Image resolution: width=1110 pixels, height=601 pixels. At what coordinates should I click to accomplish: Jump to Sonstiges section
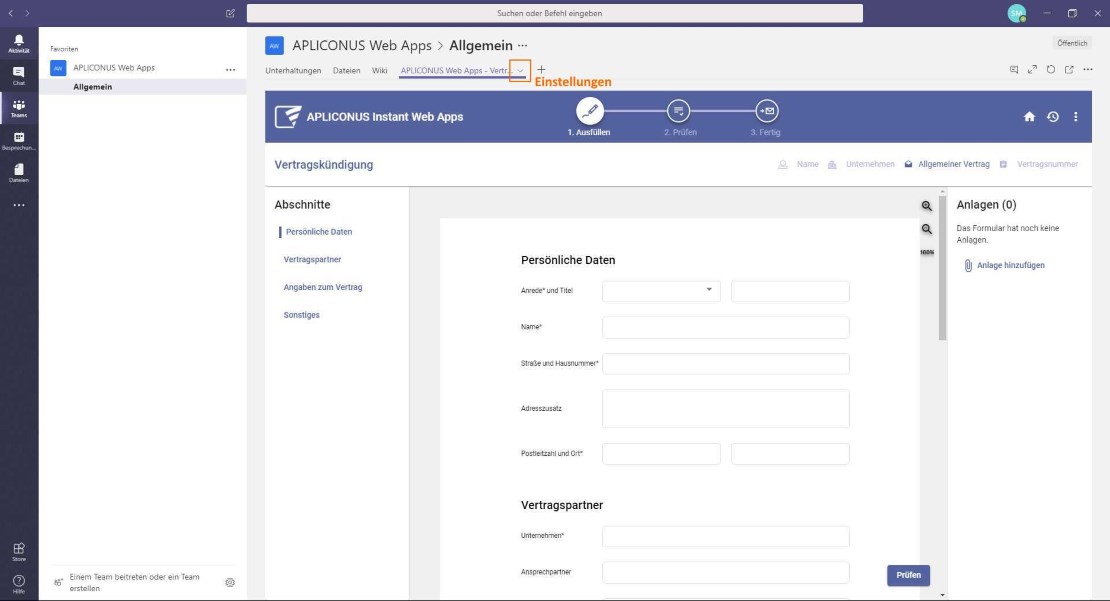tap(302, 314)
